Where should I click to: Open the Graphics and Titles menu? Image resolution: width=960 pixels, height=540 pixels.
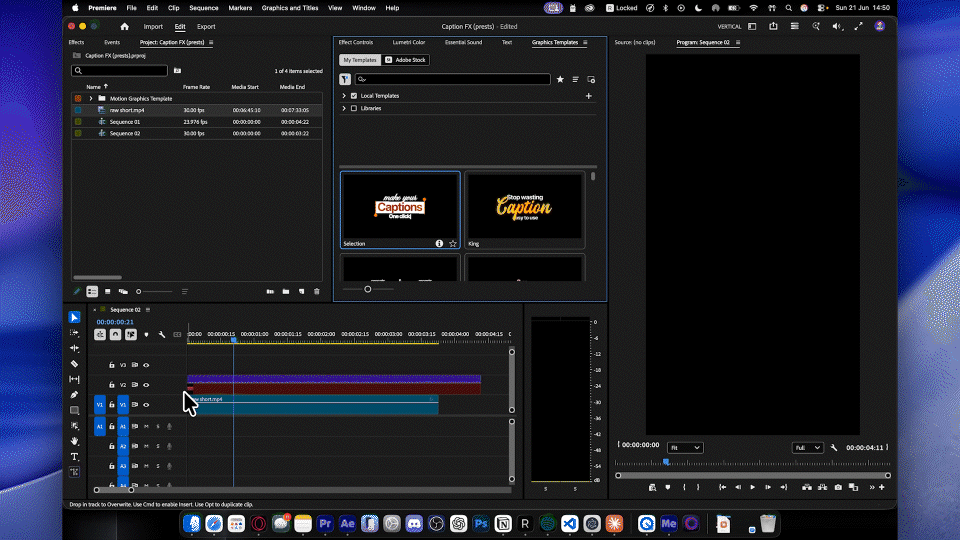click(x=290, y=8)
